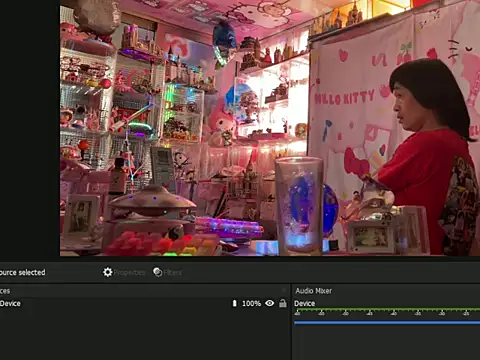Screen dimensions: 480x360
Task: Open the Filters button
Action: pos(167,272)
